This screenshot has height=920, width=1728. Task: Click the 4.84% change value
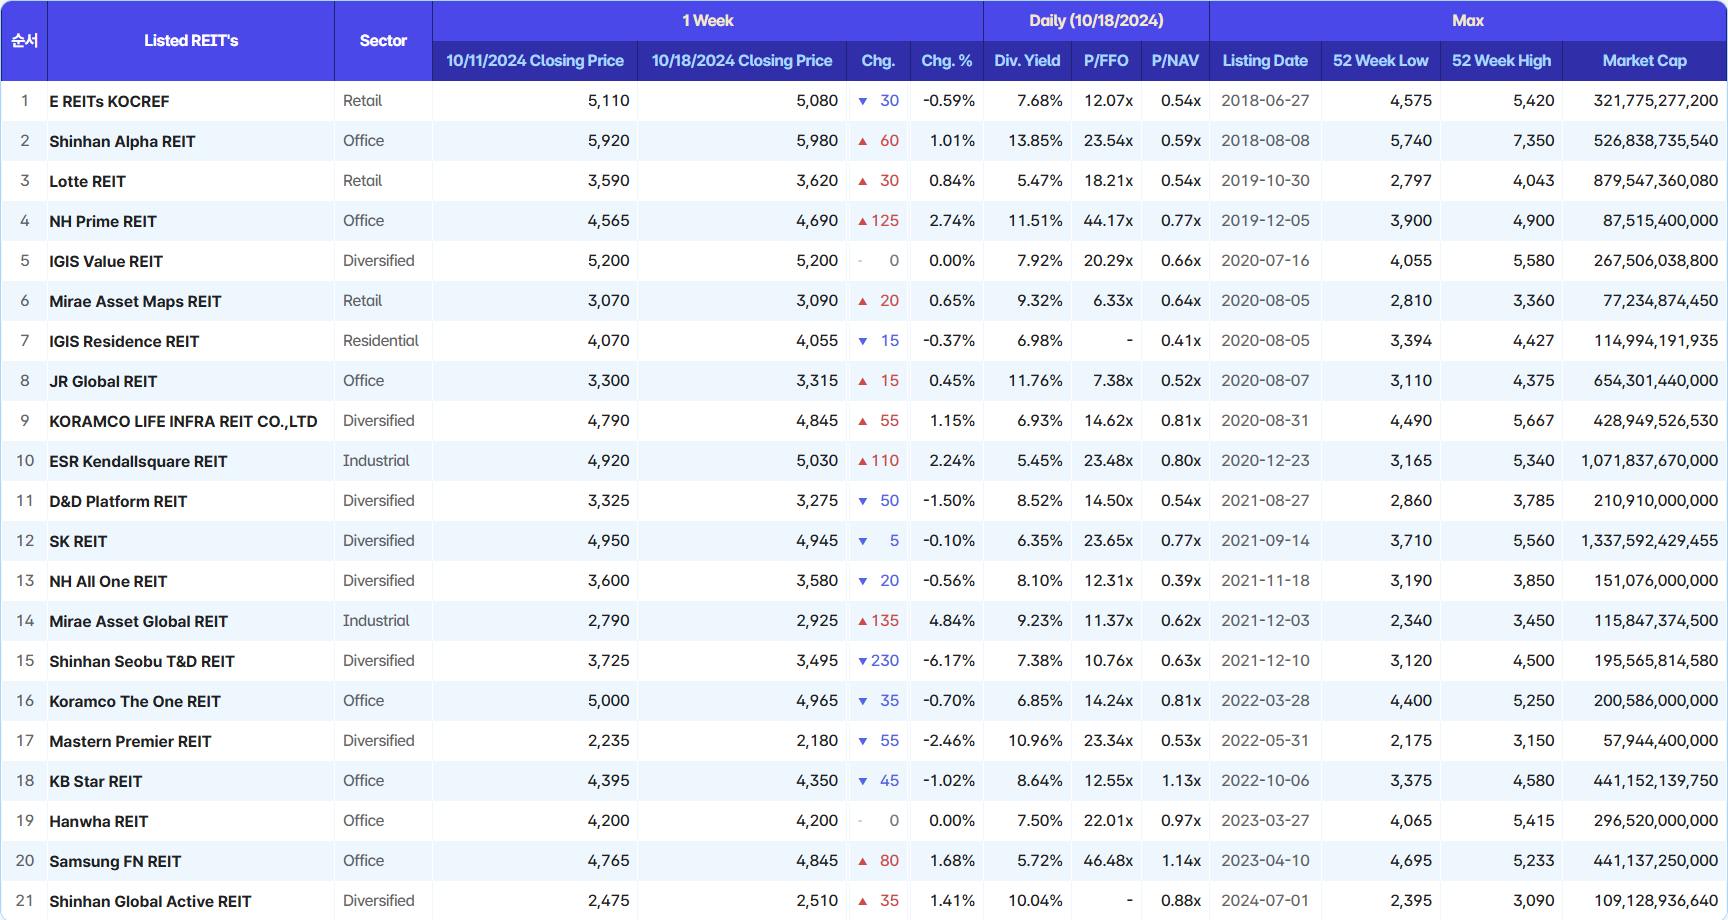pyautogui.click(x=952, y=621)
